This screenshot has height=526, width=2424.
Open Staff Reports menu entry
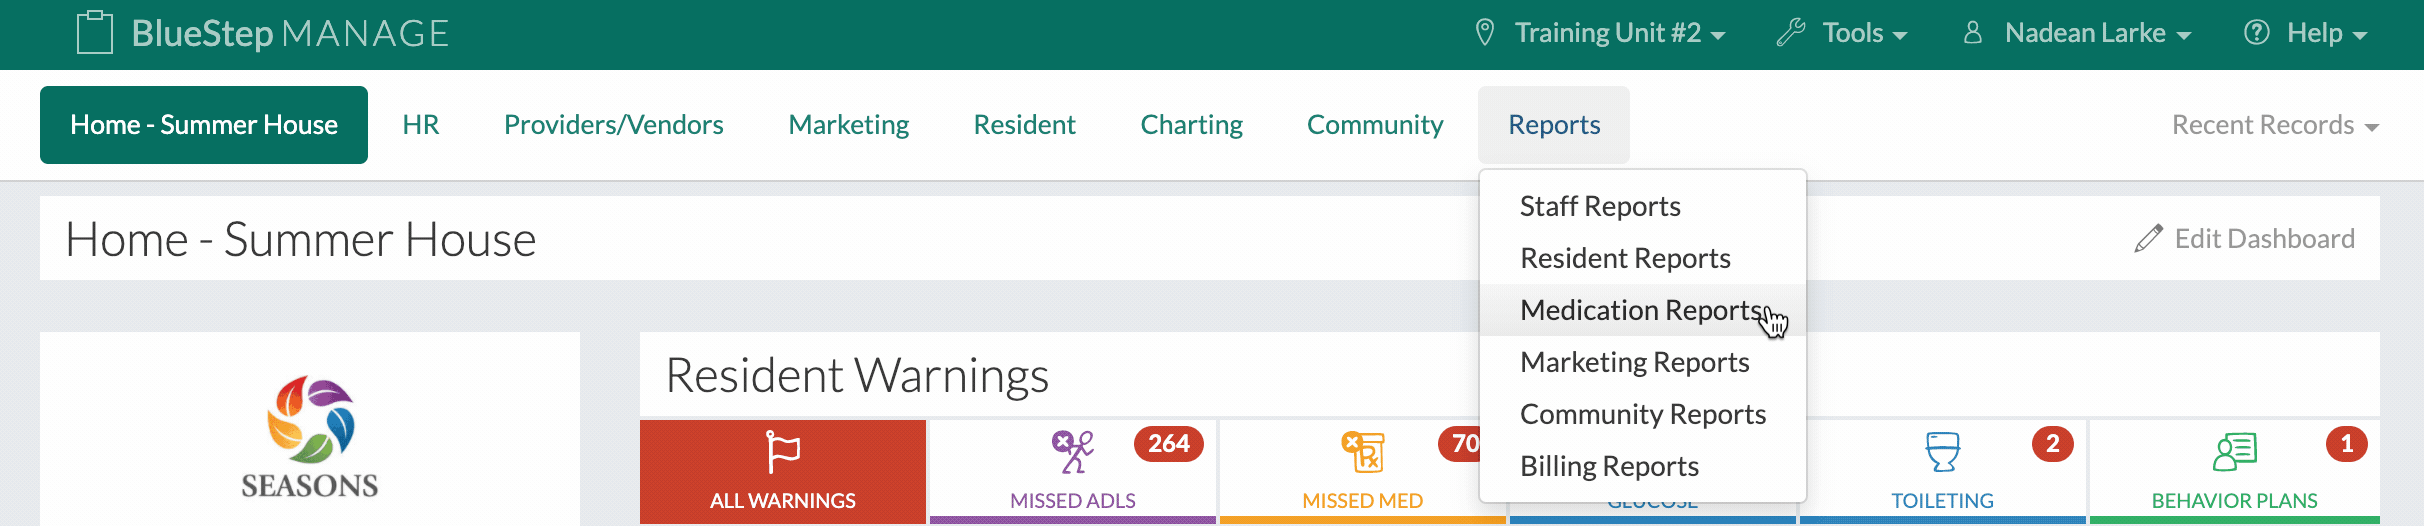point(1600,206)
